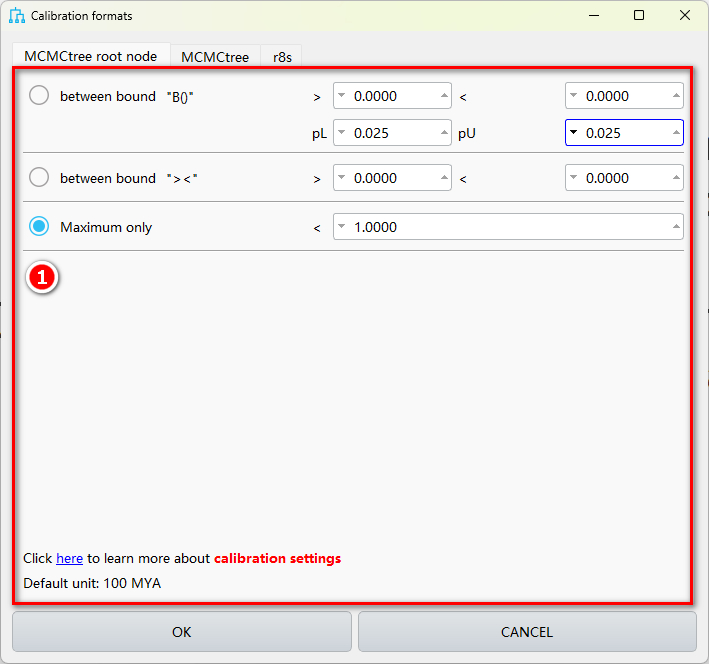Open the "here" calibration settings link
This screenshot has width=709, height=664.
(x=69, y=558)
